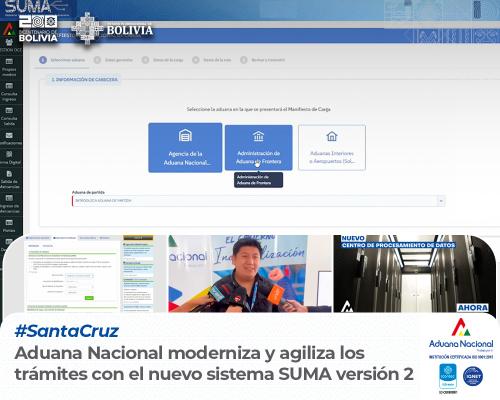Click the Aduana de partida field
The image size is (500, 400).
pos(258,201)
